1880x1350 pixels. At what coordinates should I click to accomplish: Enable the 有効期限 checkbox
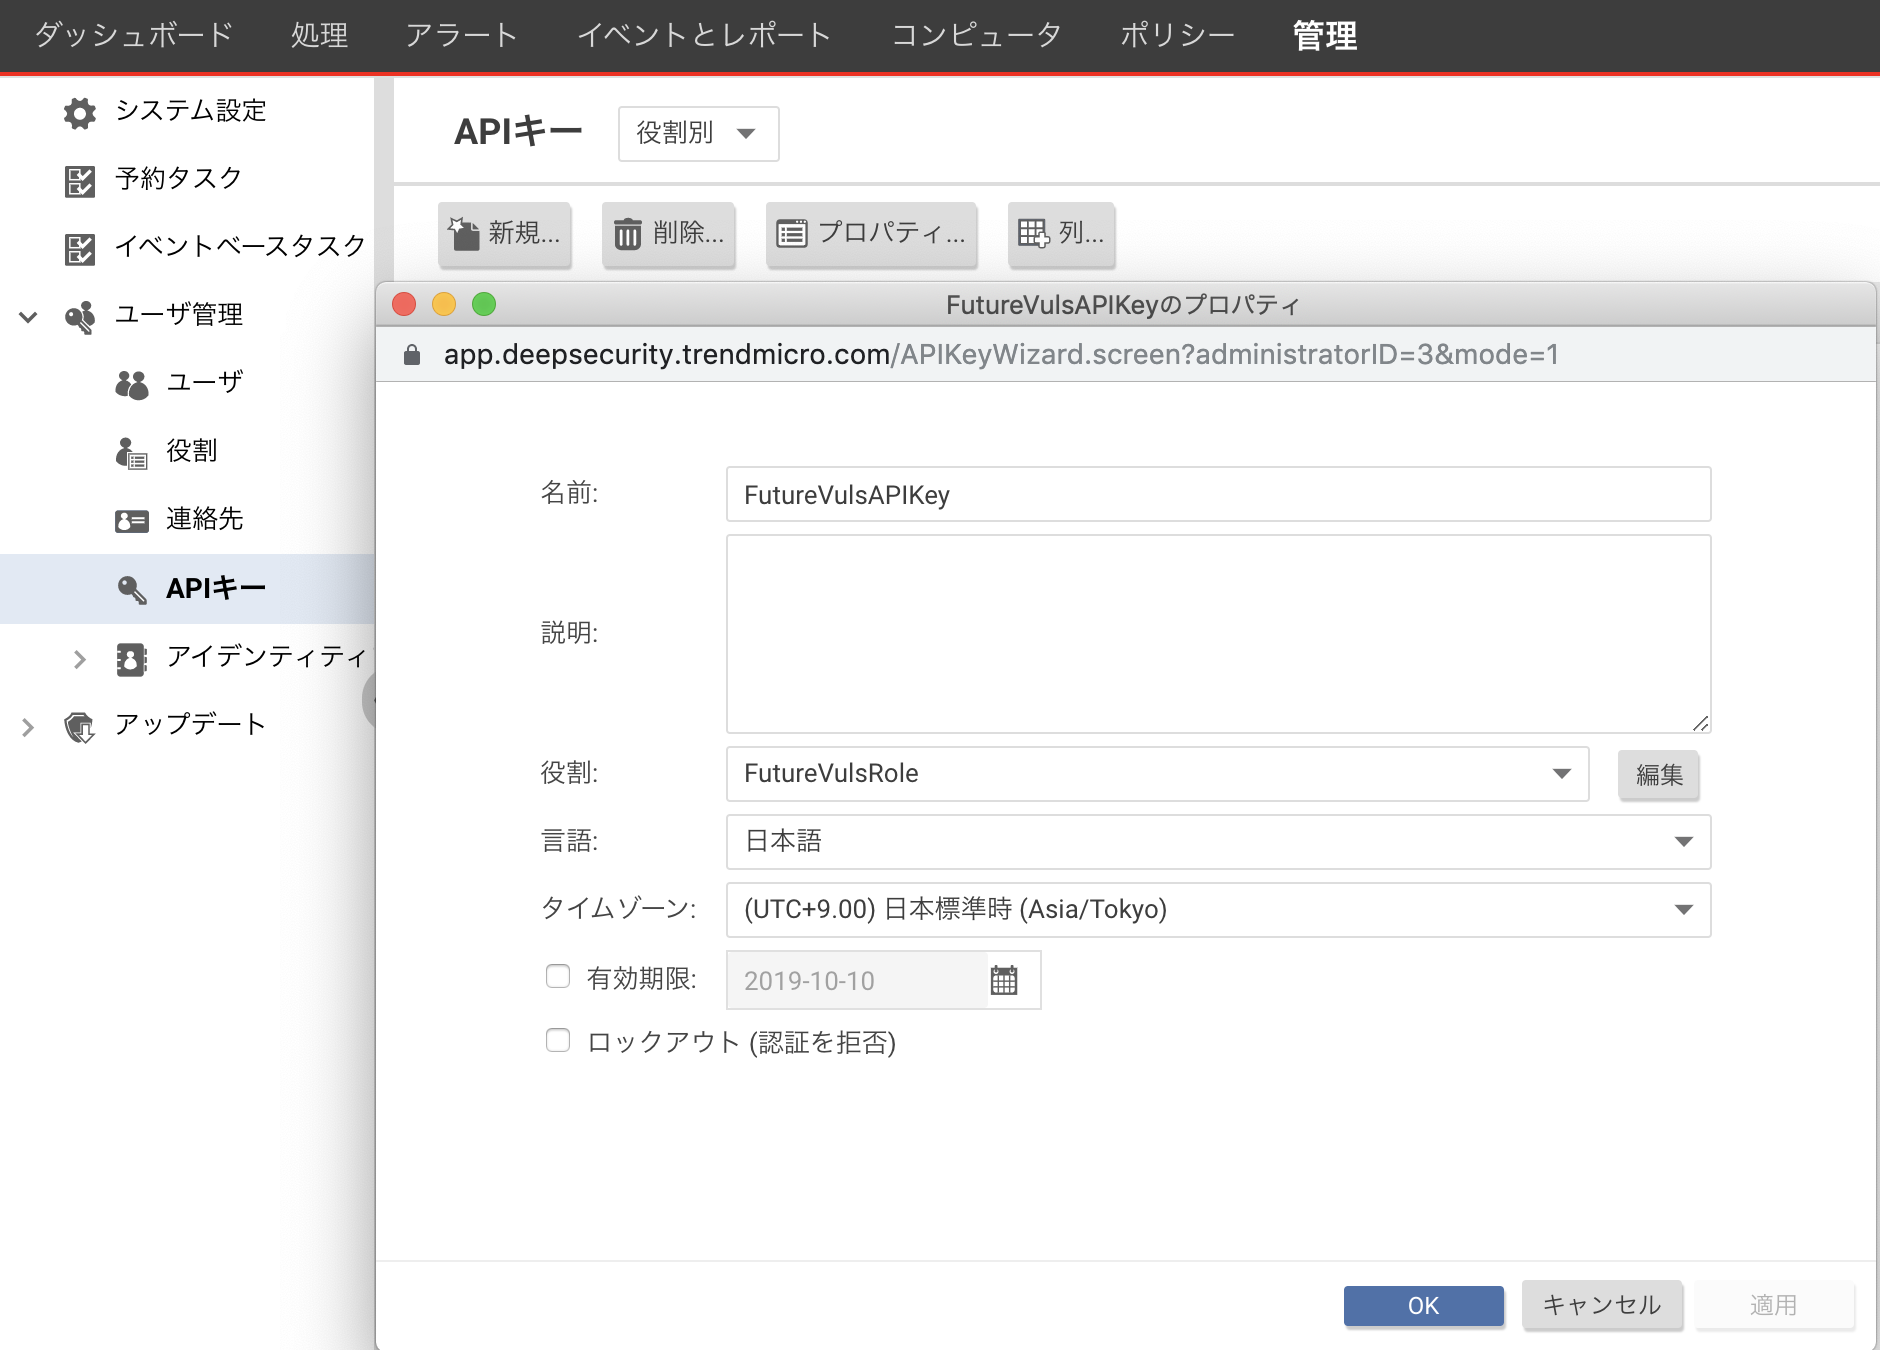[557, 976]
